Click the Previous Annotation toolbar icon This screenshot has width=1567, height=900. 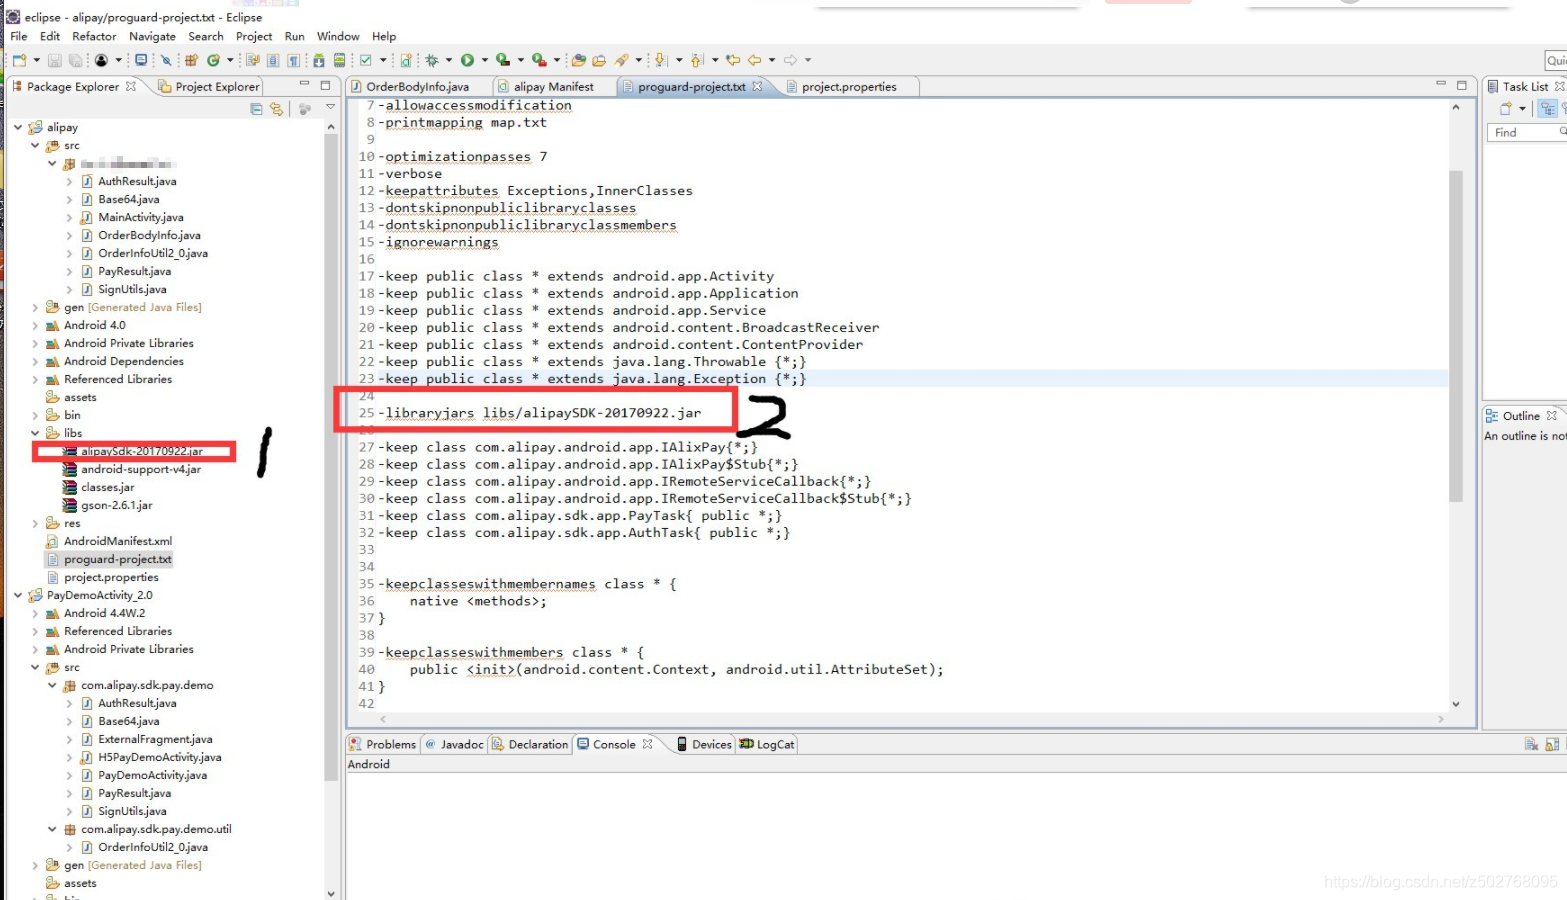coord(696,60)
